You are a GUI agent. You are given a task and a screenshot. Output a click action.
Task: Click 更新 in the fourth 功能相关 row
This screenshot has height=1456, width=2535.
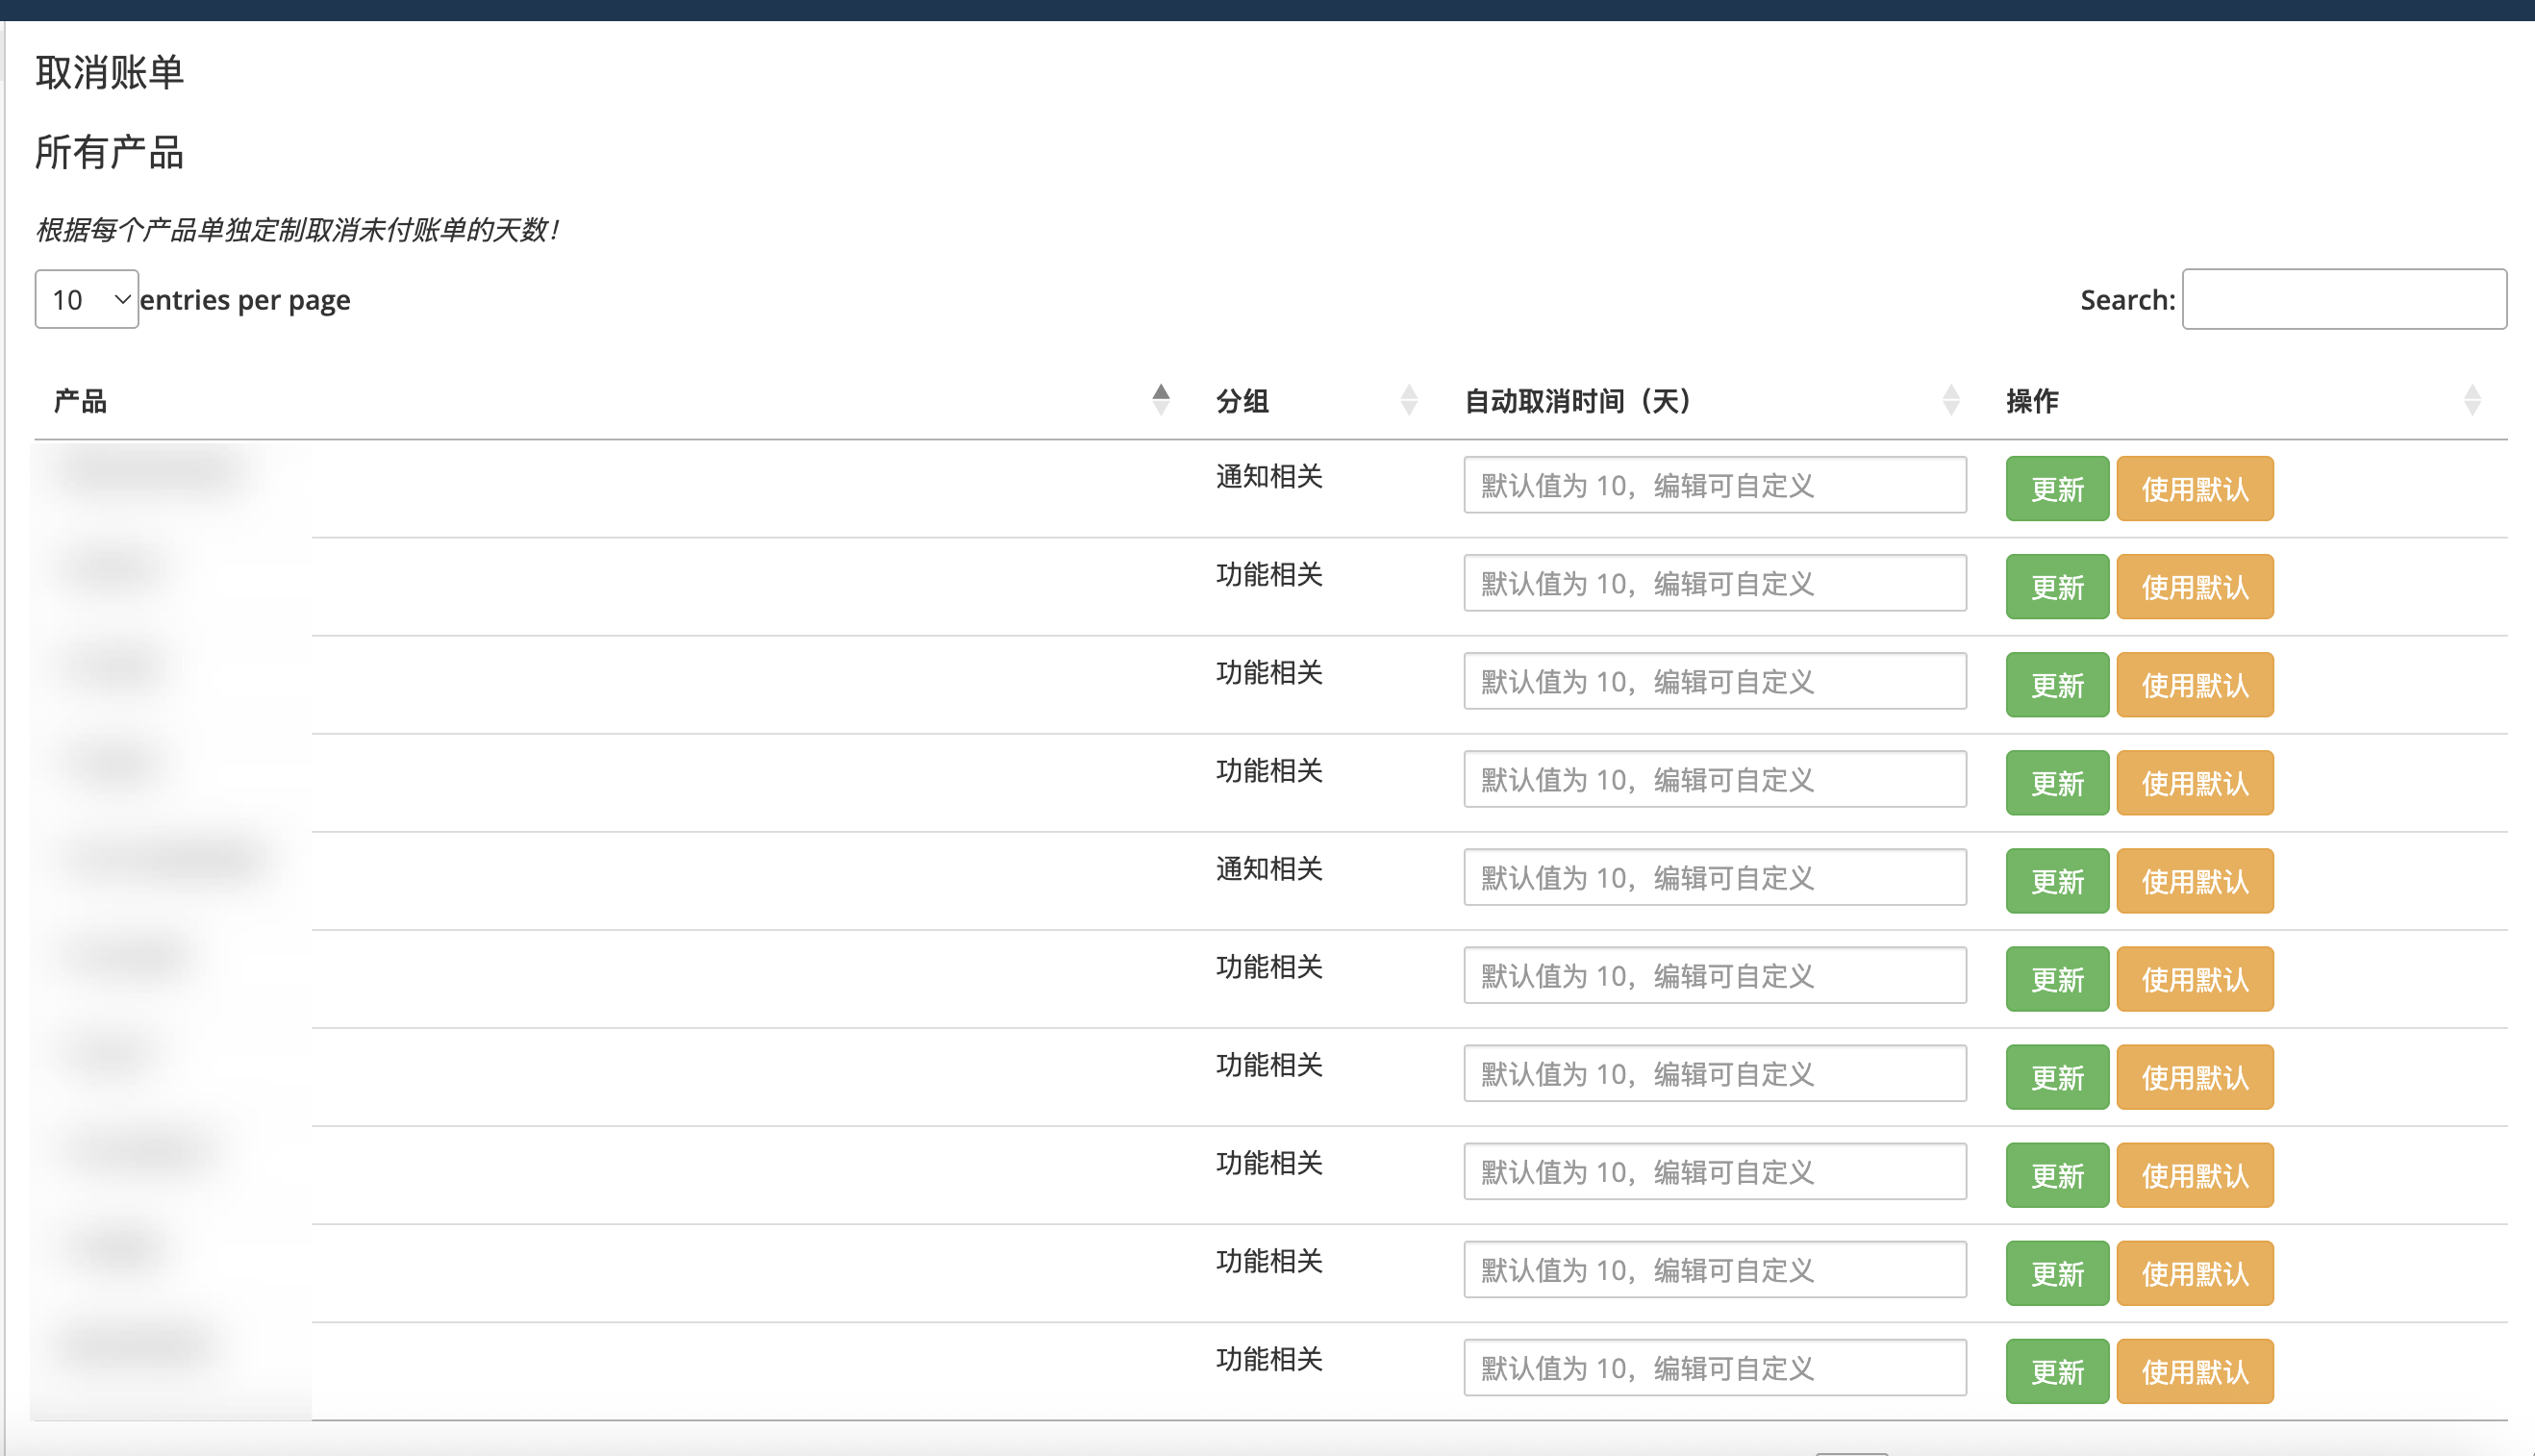(x=2056, y=978)
